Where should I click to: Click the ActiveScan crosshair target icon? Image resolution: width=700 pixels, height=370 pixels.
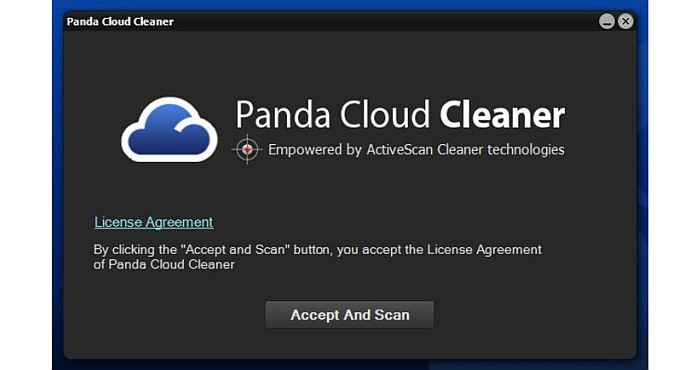point(247,150)
